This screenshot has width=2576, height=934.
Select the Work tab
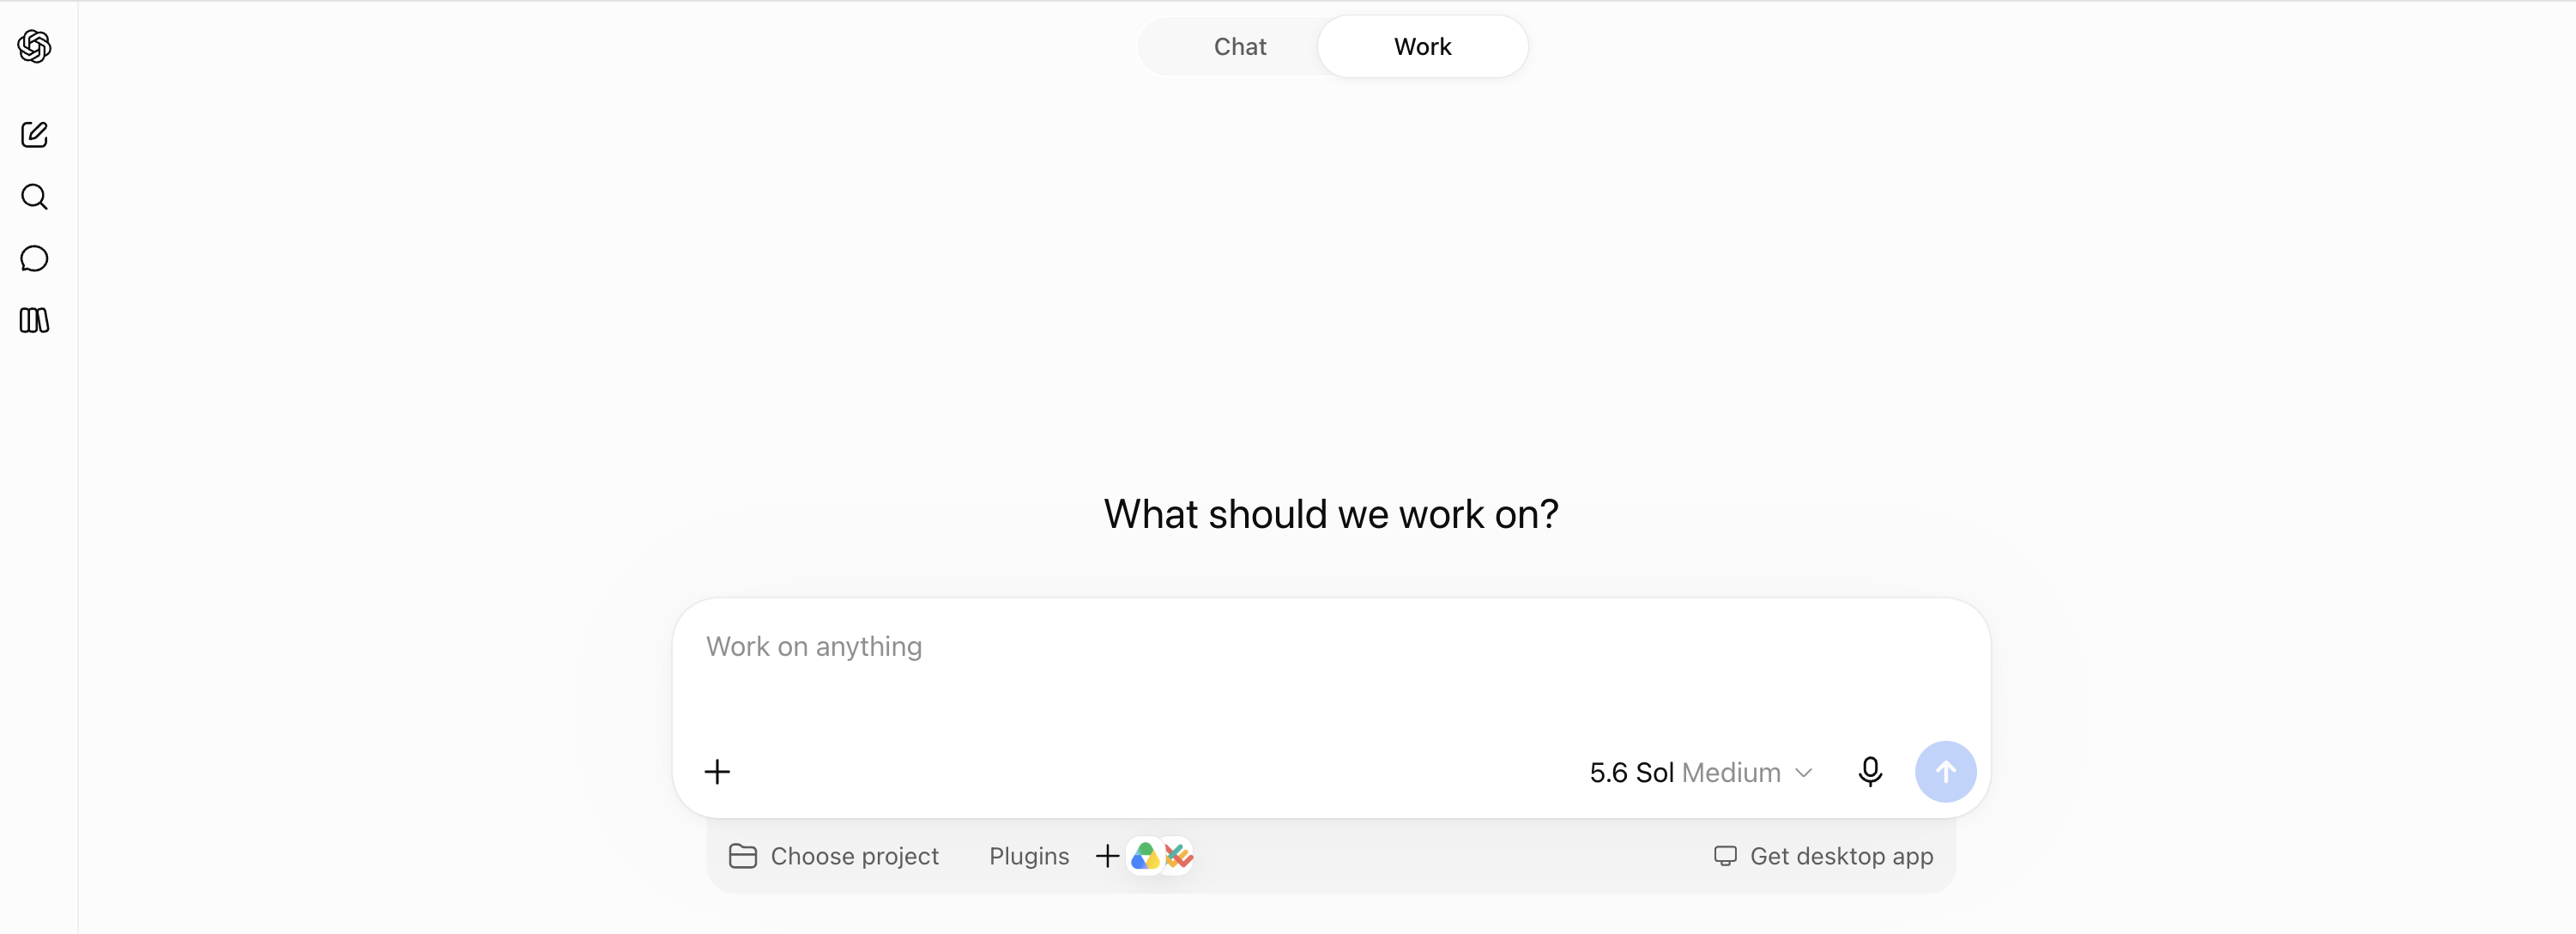click(x=1422, y=46)
